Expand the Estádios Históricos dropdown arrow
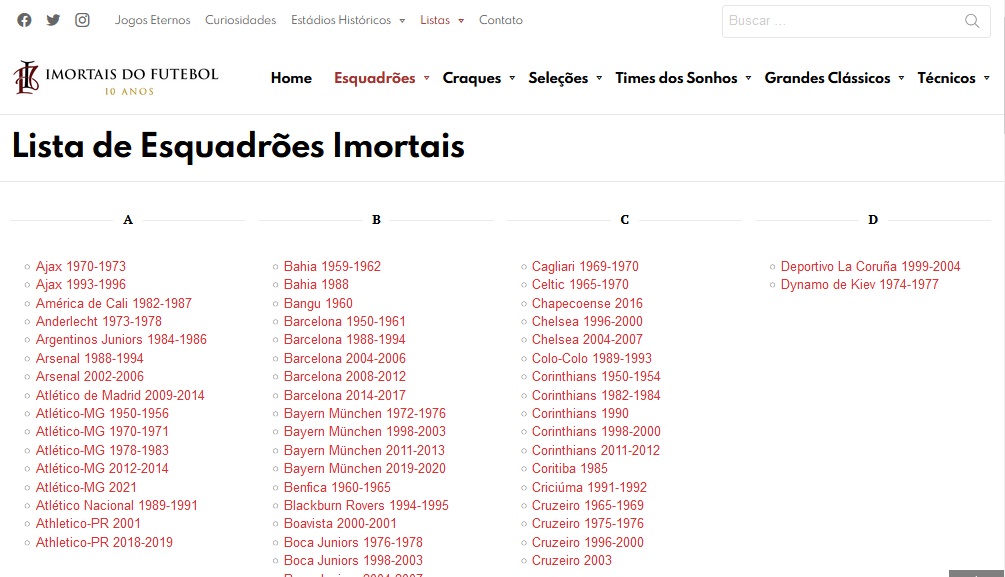Image resolution: width=1005 pixels, height=577 pixels. tap(402, 21)
